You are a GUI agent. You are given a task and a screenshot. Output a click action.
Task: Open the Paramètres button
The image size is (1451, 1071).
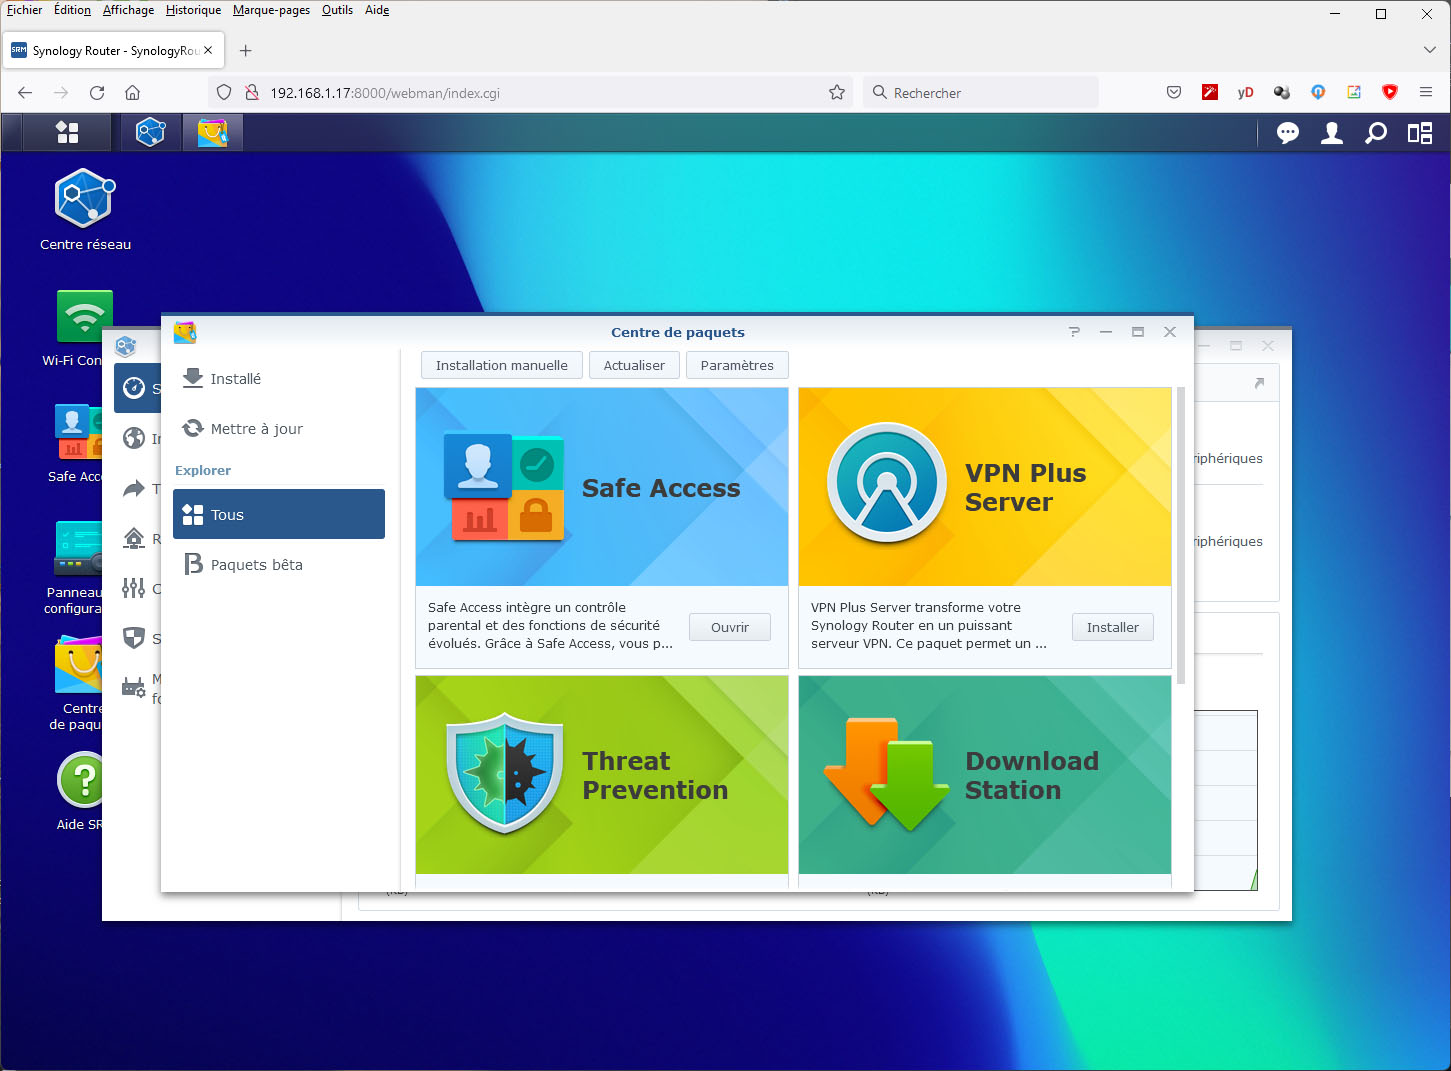tap(737, 365)
